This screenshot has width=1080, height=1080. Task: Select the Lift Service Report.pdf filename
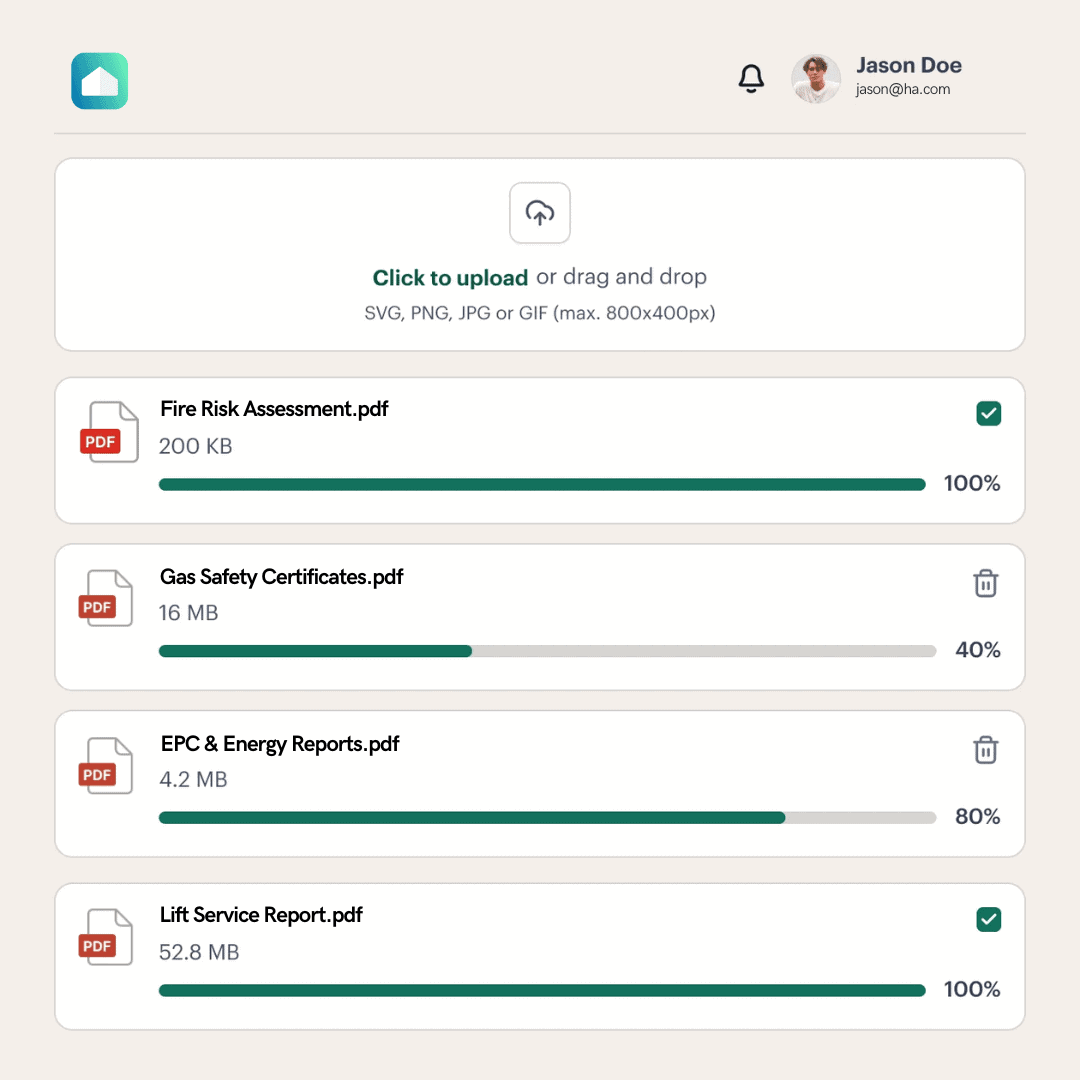(x=261, y=915)
